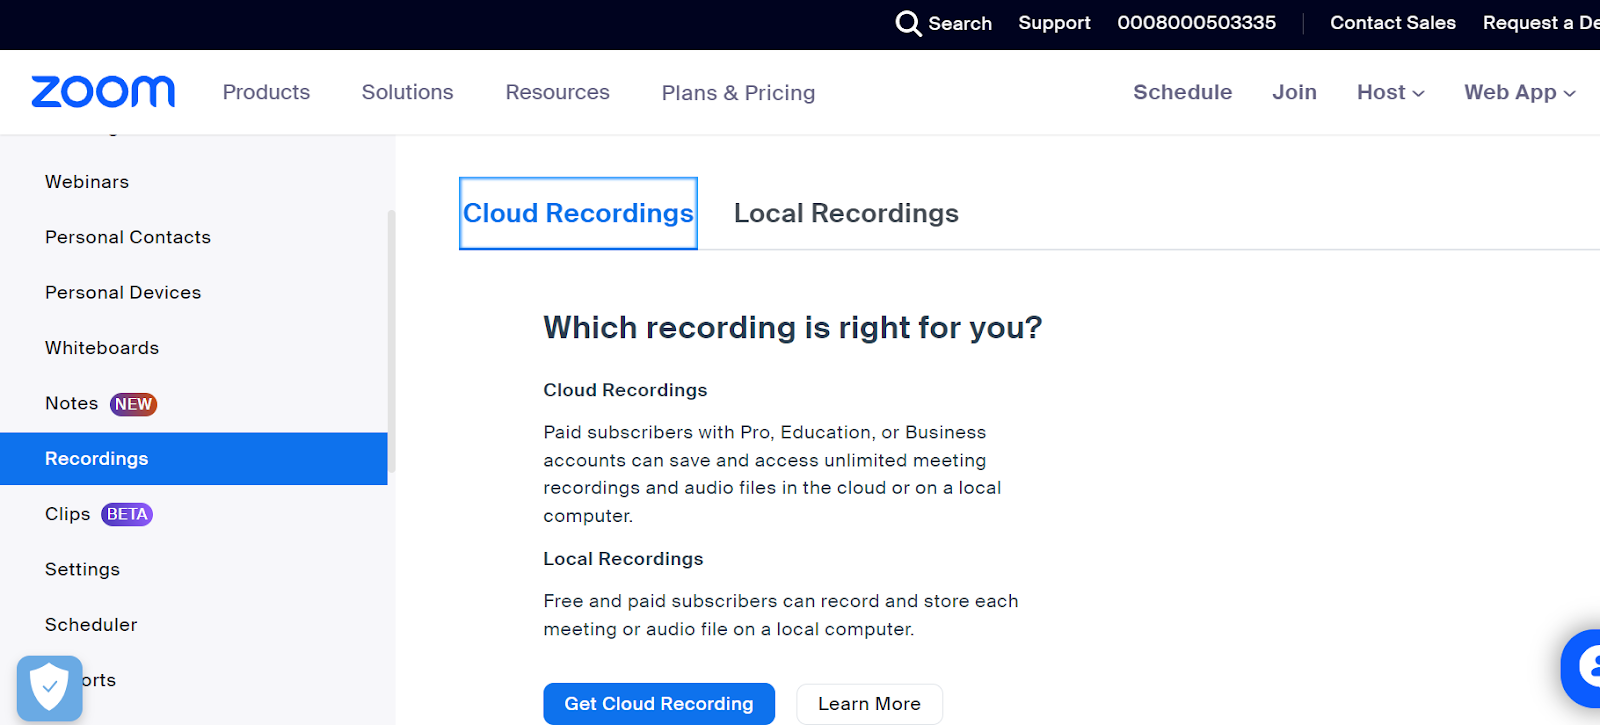This screenshot has height=725, width=1600.
Task: Click the NEW badge beside Notes
Action: [133, 404]
